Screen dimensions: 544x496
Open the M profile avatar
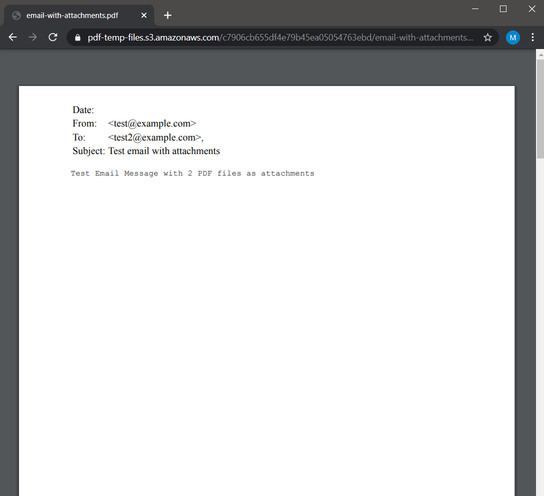(x=513, y=37)
